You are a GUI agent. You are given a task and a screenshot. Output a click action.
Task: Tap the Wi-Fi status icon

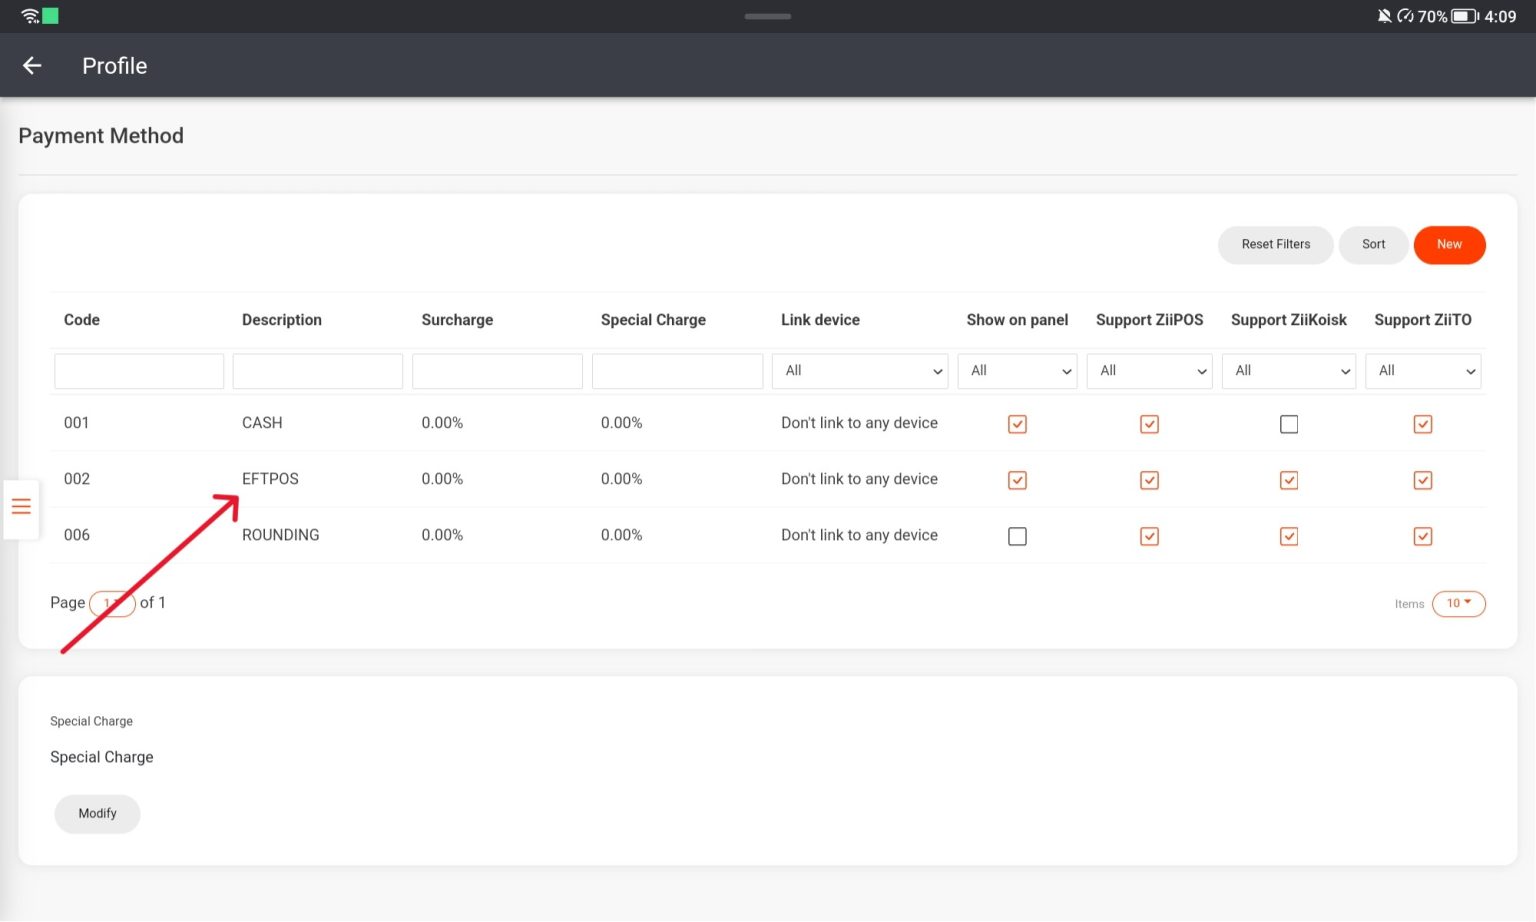coord(30,16)
